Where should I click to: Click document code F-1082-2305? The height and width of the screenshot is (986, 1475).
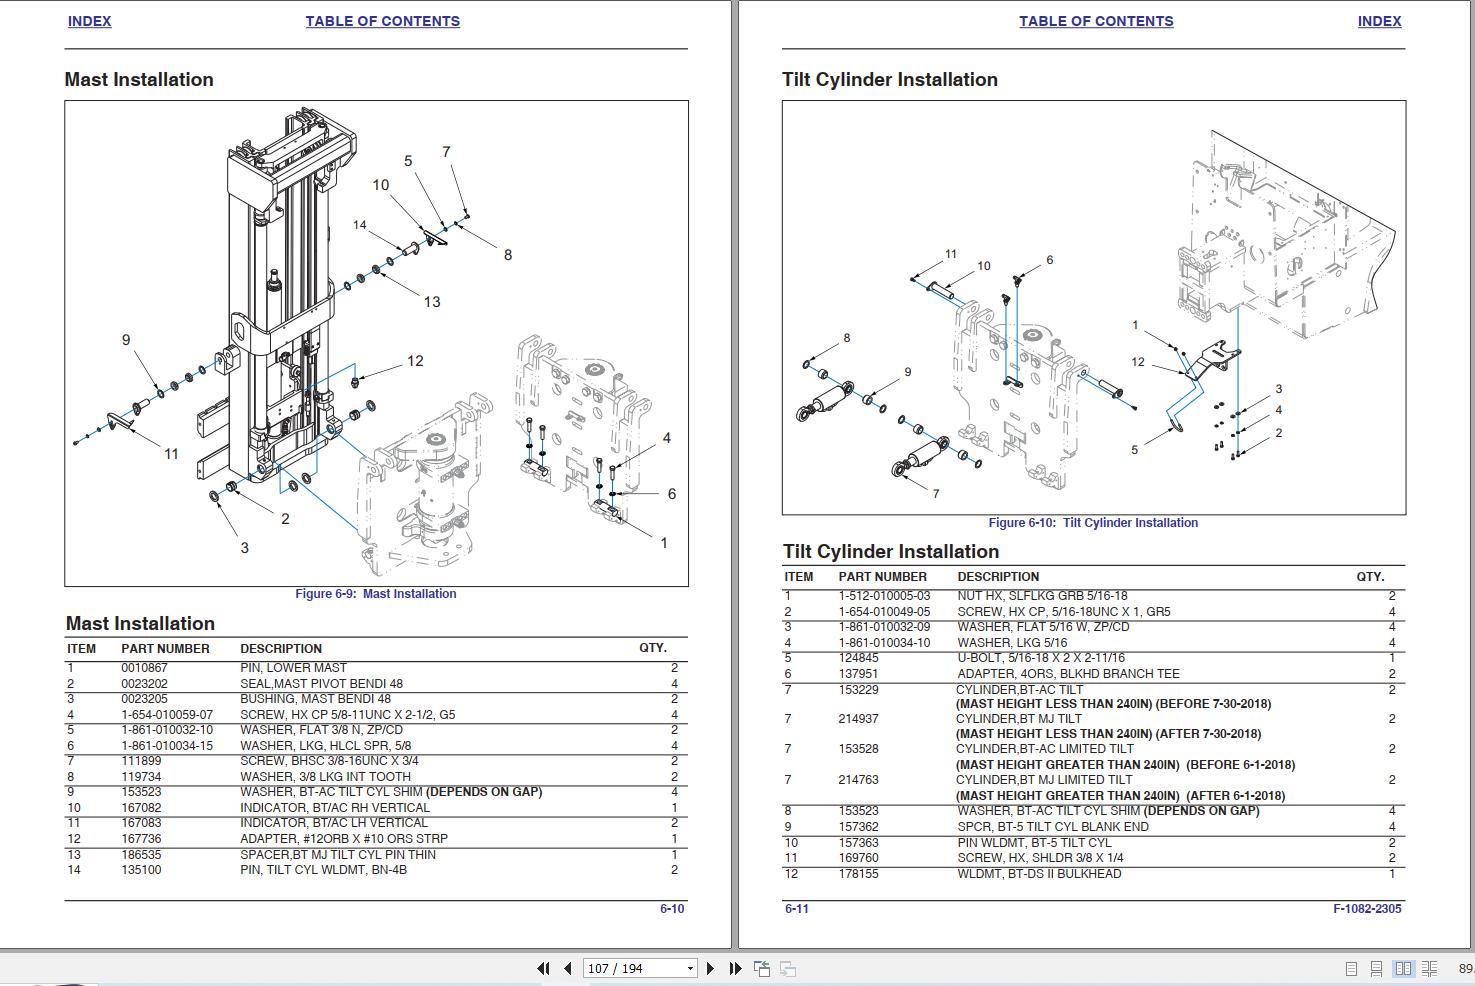(1367, 909)
